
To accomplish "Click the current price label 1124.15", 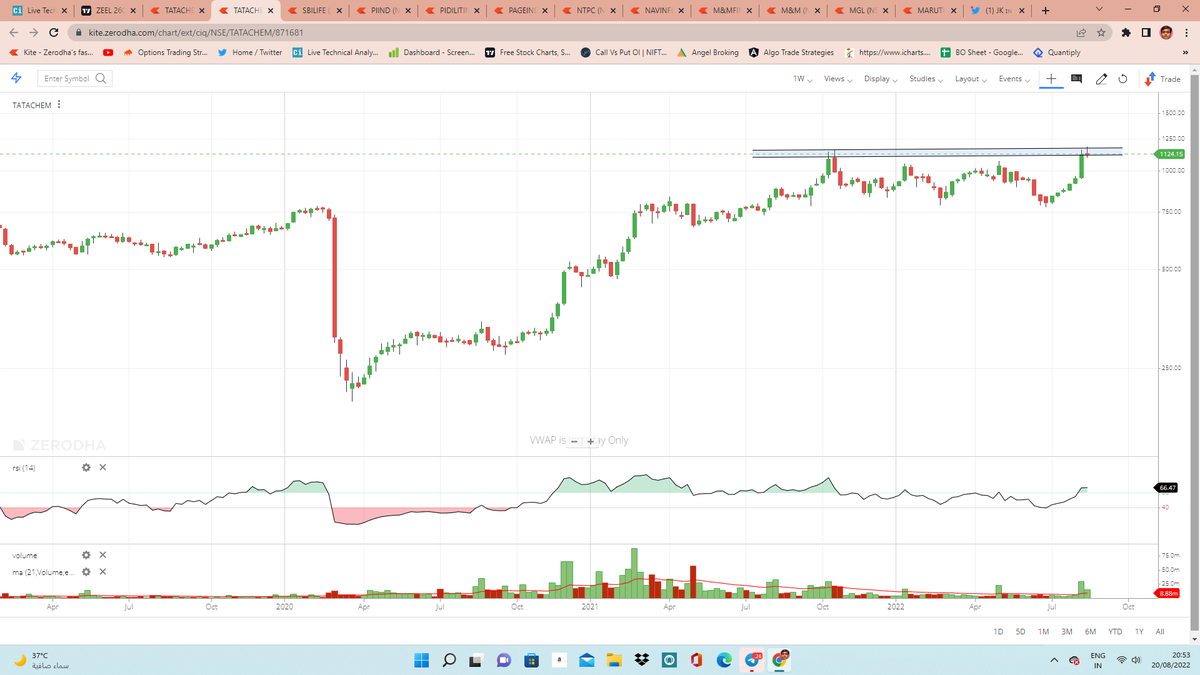I will point(1171,154).
